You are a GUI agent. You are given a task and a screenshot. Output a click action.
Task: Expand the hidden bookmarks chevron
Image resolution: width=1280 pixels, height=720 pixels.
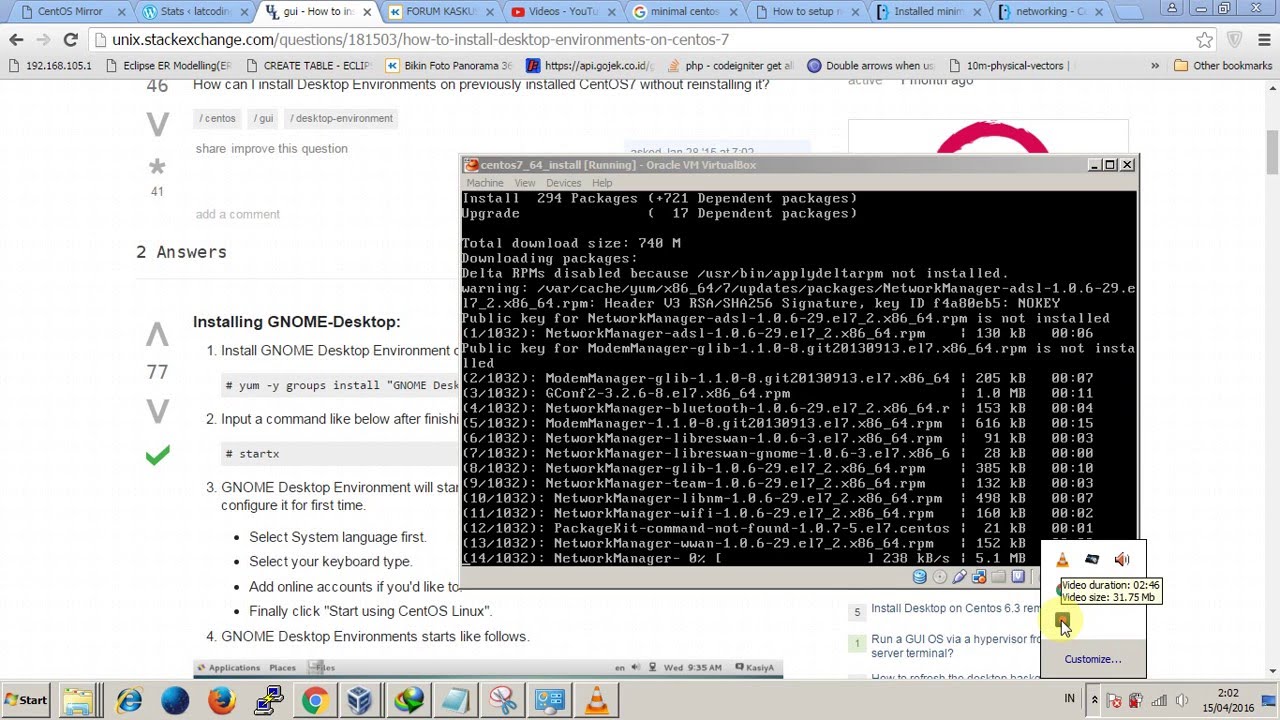click(1155, 66)
